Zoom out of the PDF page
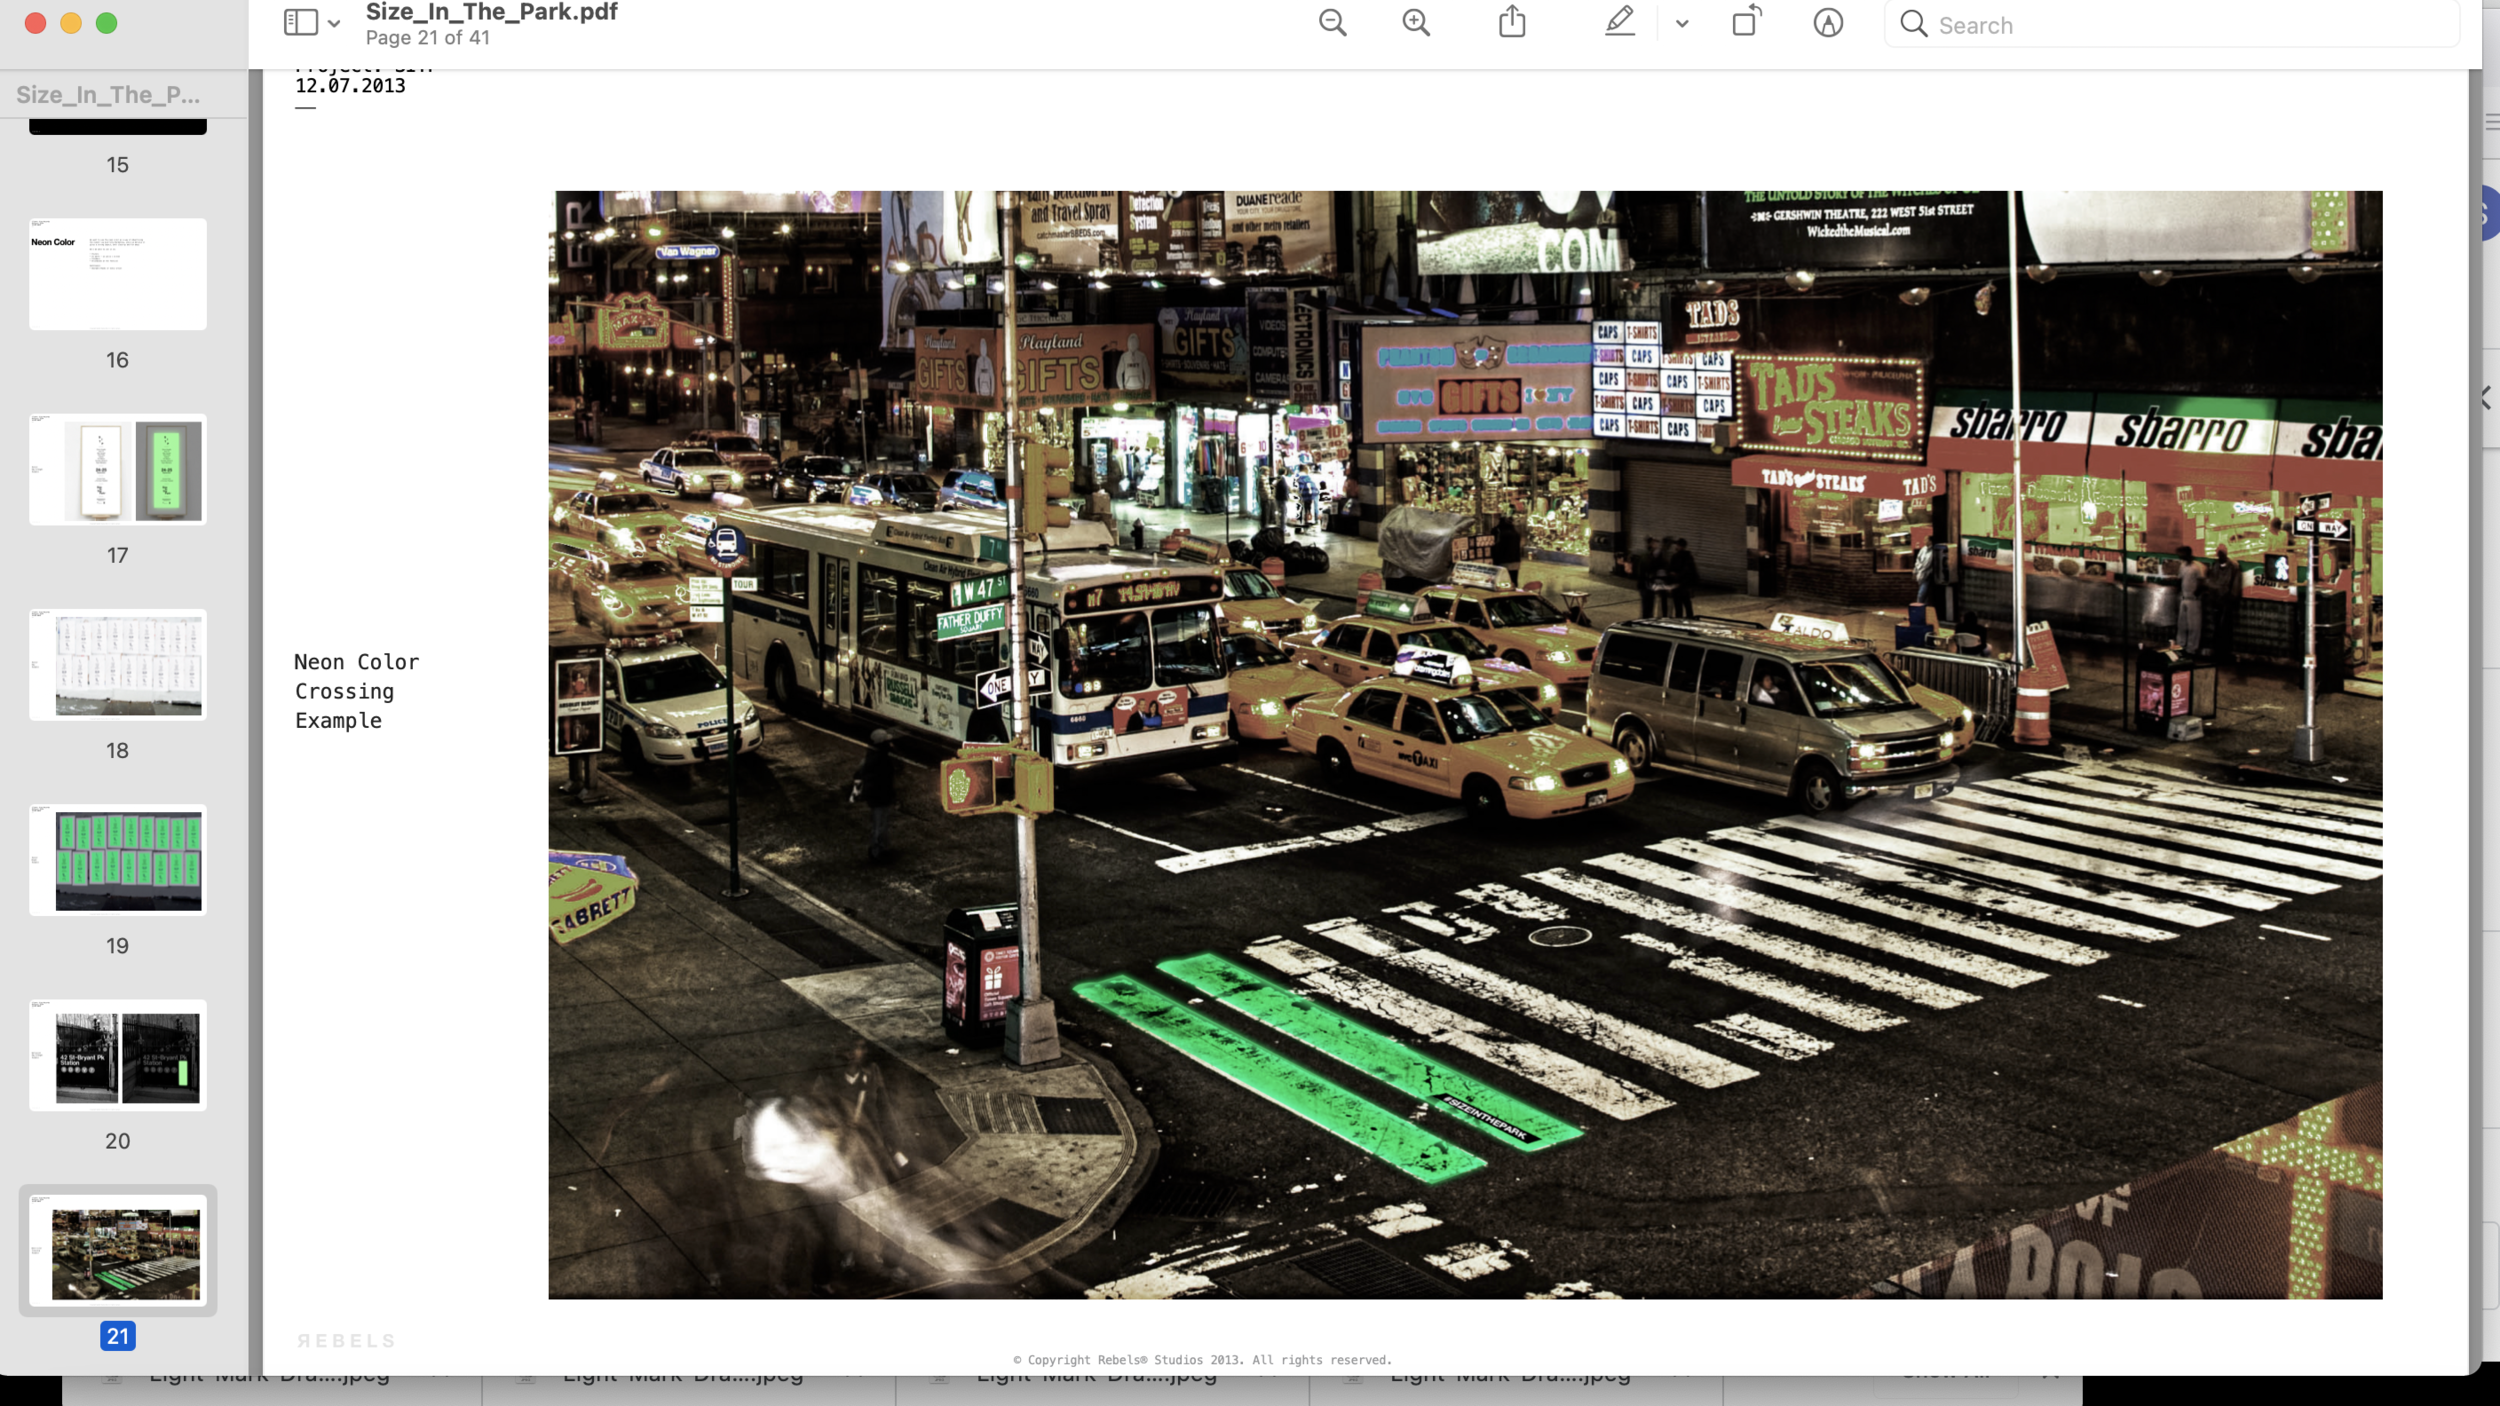 (1332, 23)
